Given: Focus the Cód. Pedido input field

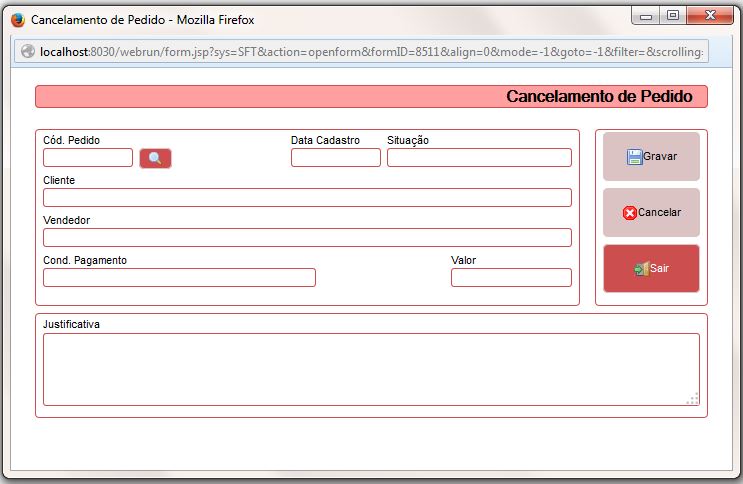Looking at the screenshot, I should pos(88,157).
